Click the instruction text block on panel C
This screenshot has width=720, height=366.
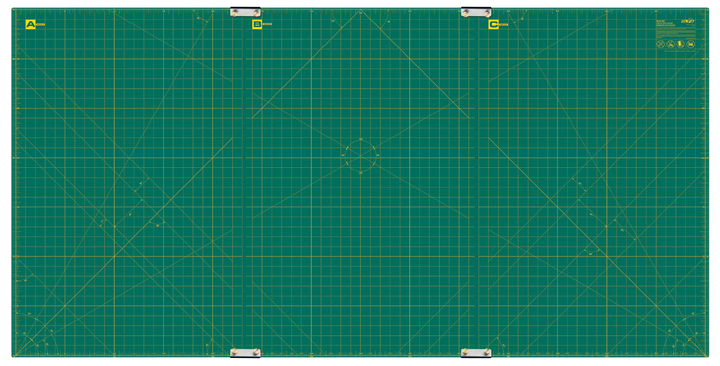675,31
